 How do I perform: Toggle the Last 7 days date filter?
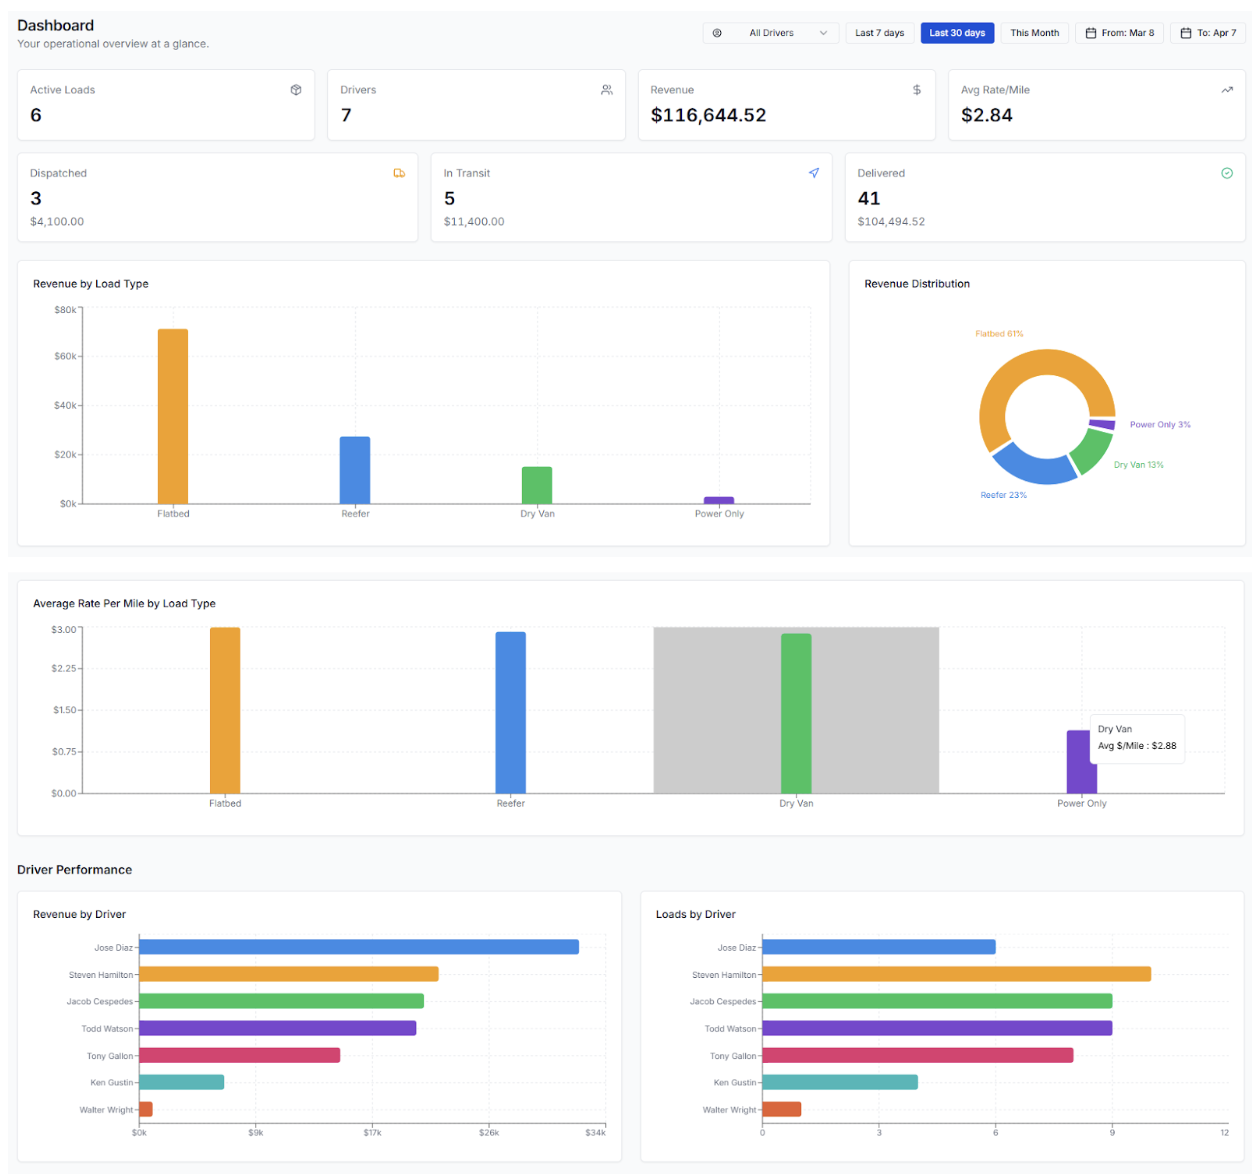click(x=879, y=32)
